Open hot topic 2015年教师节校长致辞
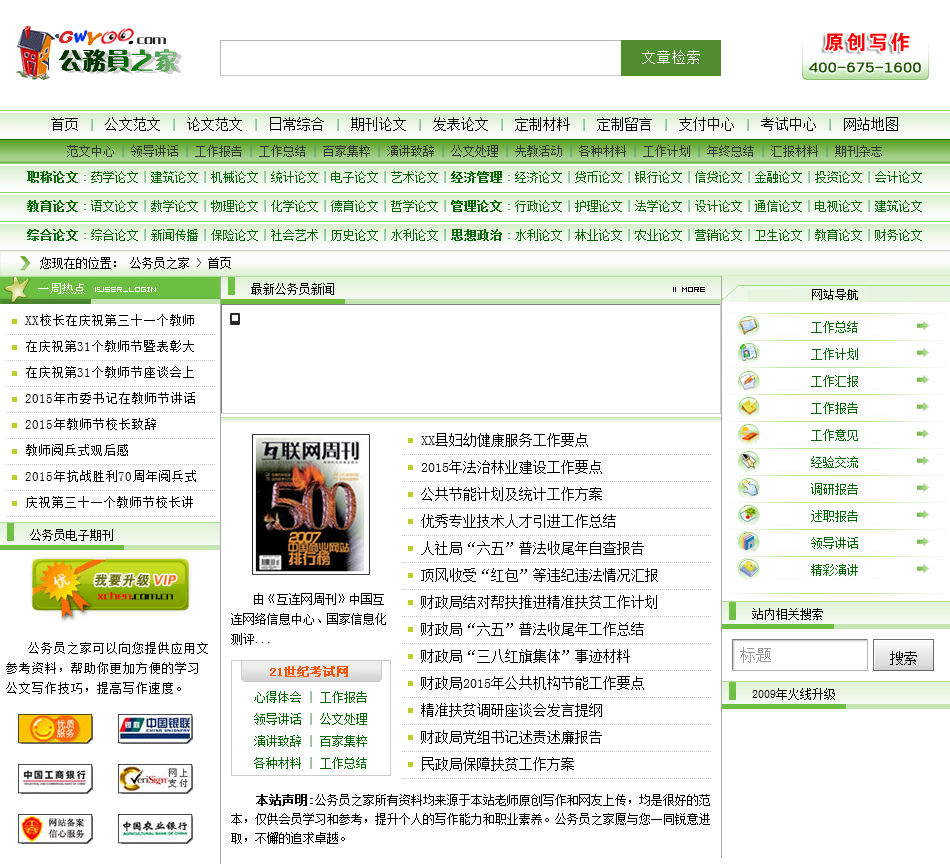Viewport: 950px width, 864px height. 91,424
